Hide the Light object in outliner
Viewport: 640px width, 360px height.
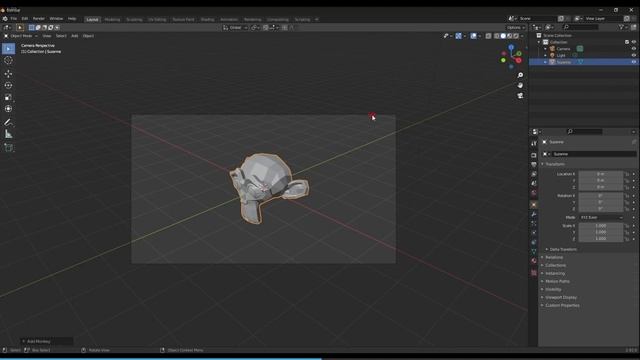[x=634, y=55]
